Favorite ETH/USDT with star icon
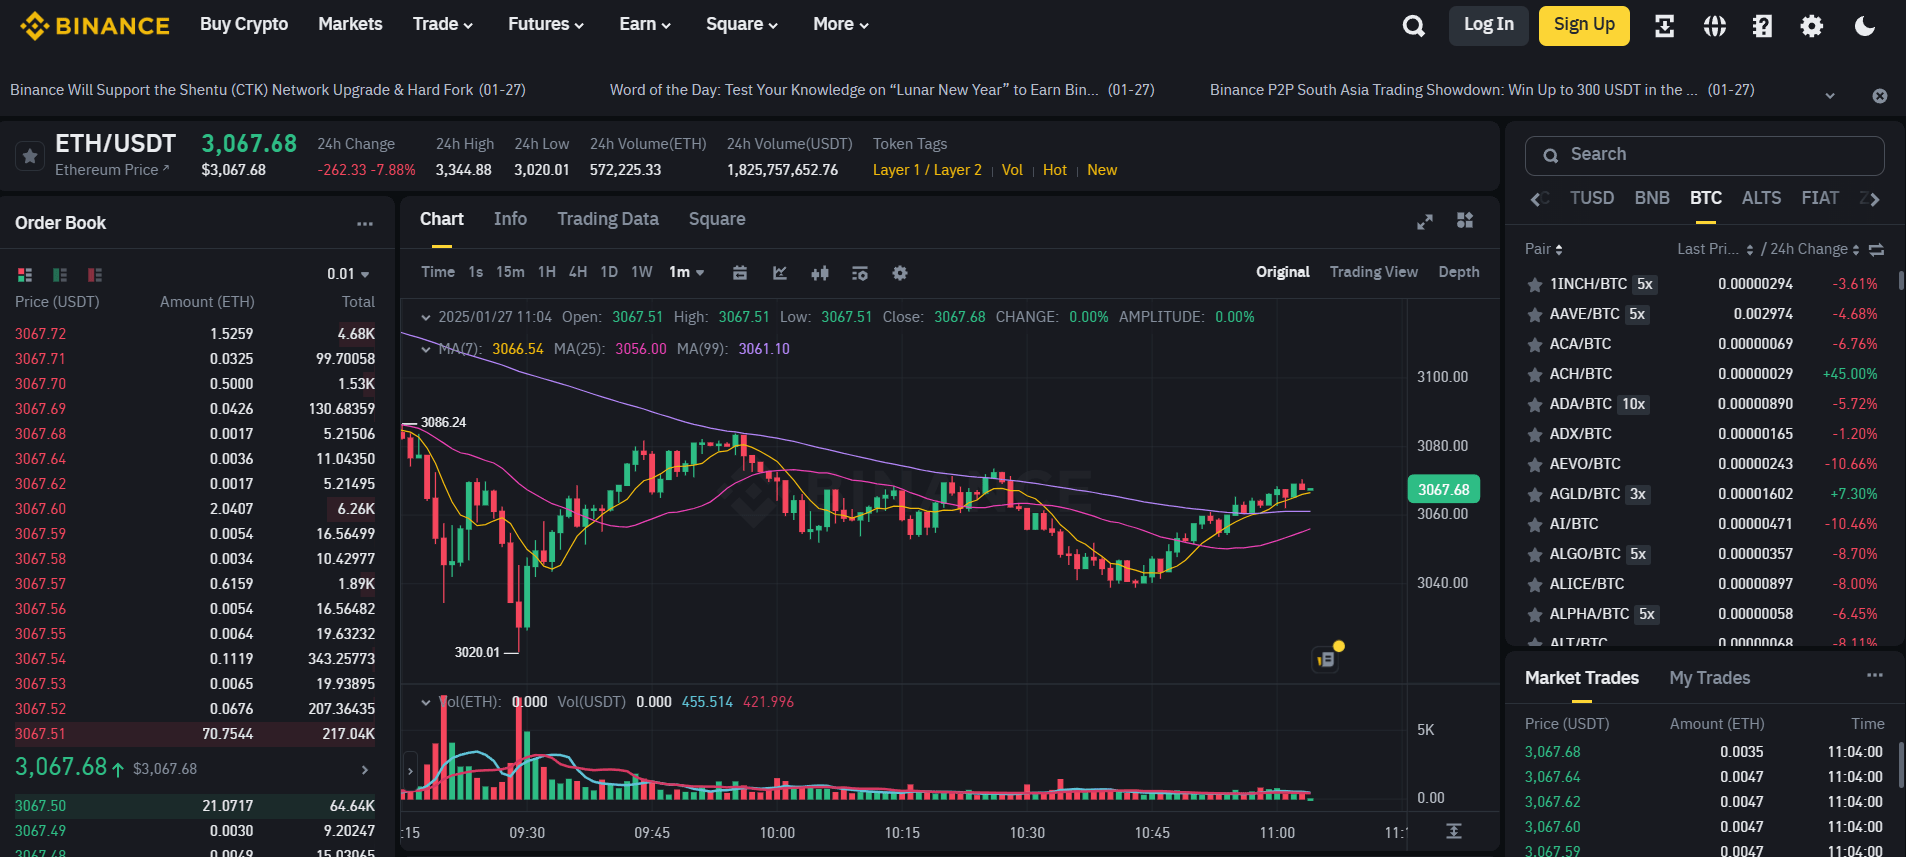This screenshot has width=1906, height=857. point(30,156)
